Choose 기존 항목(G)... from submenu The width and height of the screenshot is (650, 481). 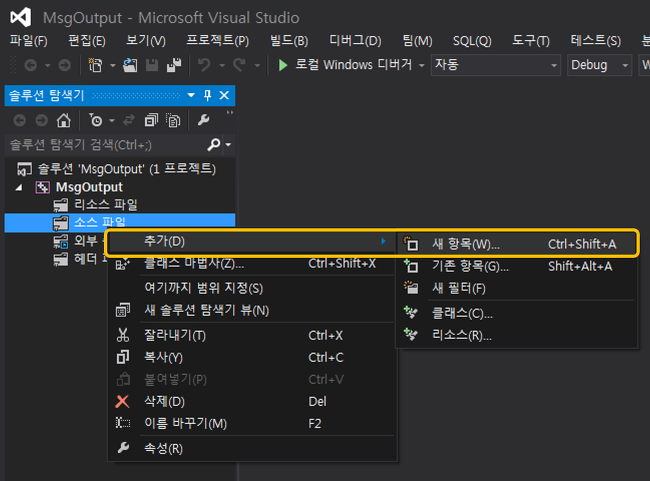(x=517, y=266)
